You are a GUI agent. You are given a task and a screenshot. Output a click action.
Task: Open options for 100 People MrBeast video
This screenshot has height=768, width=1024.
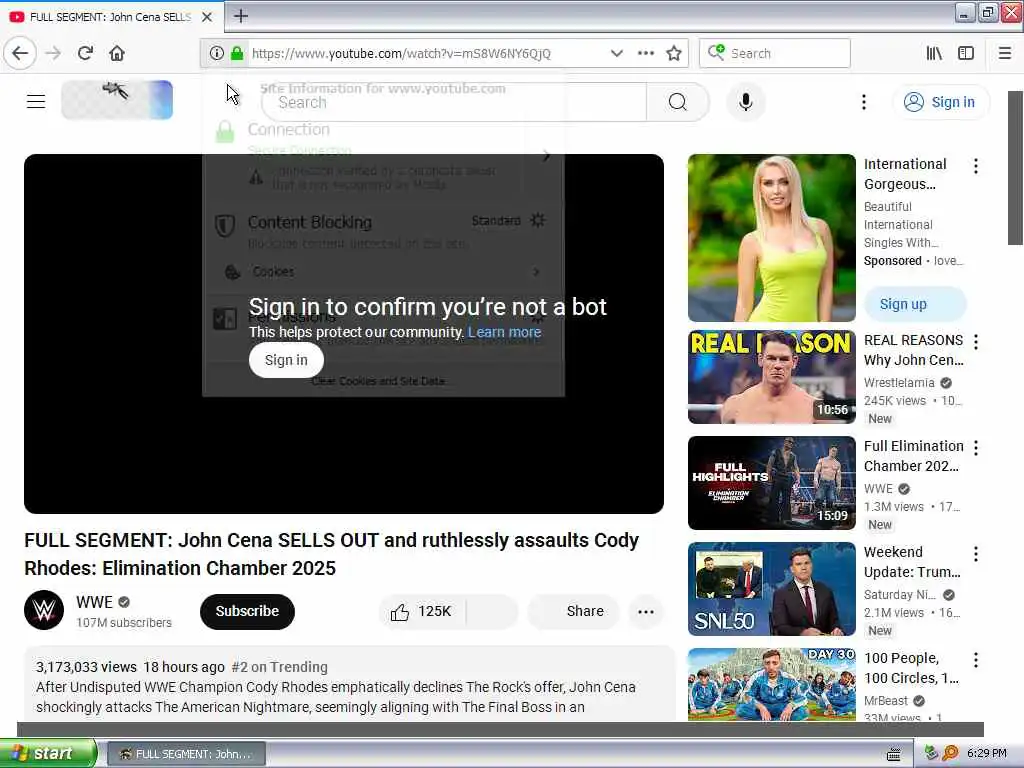[x=976, y=660]
